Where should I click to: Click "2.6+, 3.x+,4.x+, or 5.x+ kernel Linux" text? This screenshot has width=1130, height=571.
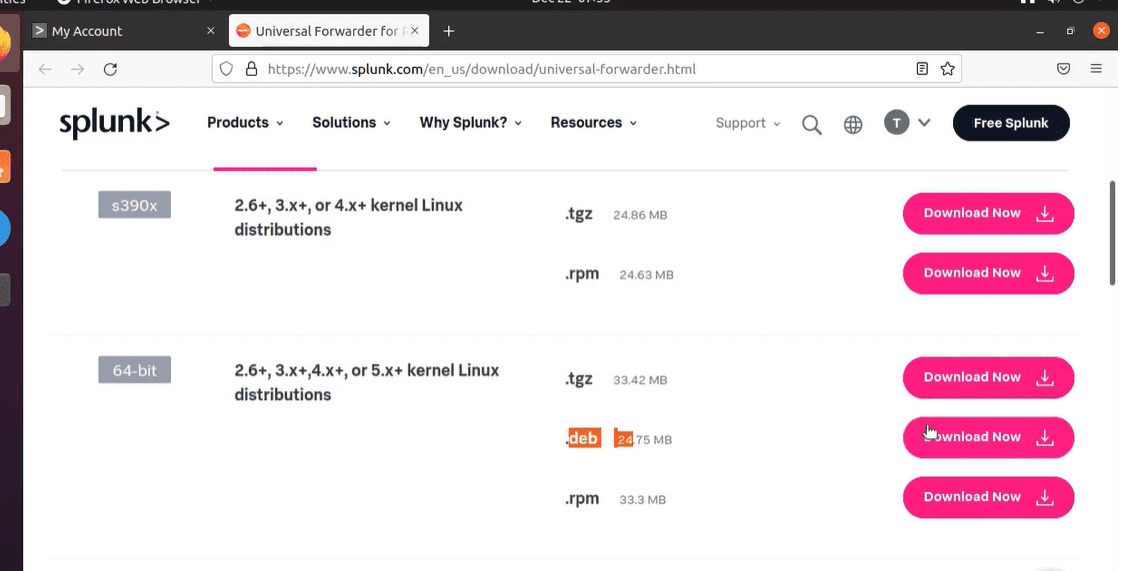click(x=367, y=370)
